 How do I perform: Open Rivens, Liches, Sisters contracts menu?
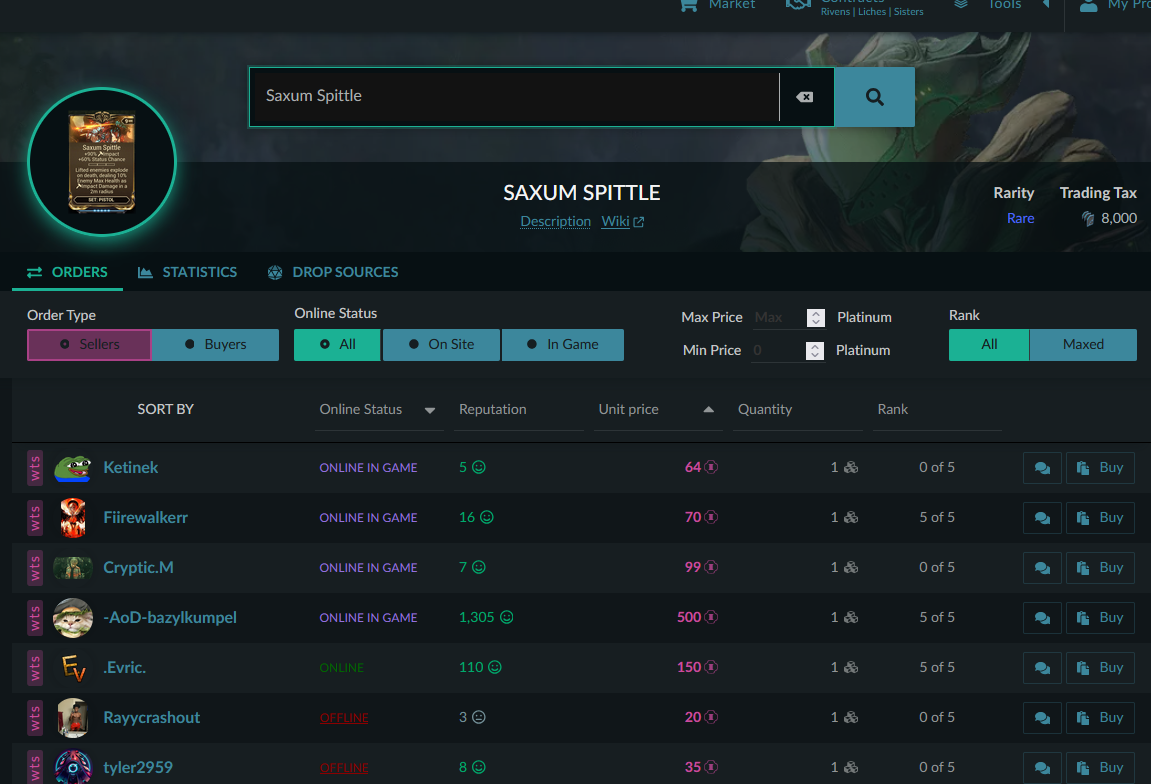point(855,7)
